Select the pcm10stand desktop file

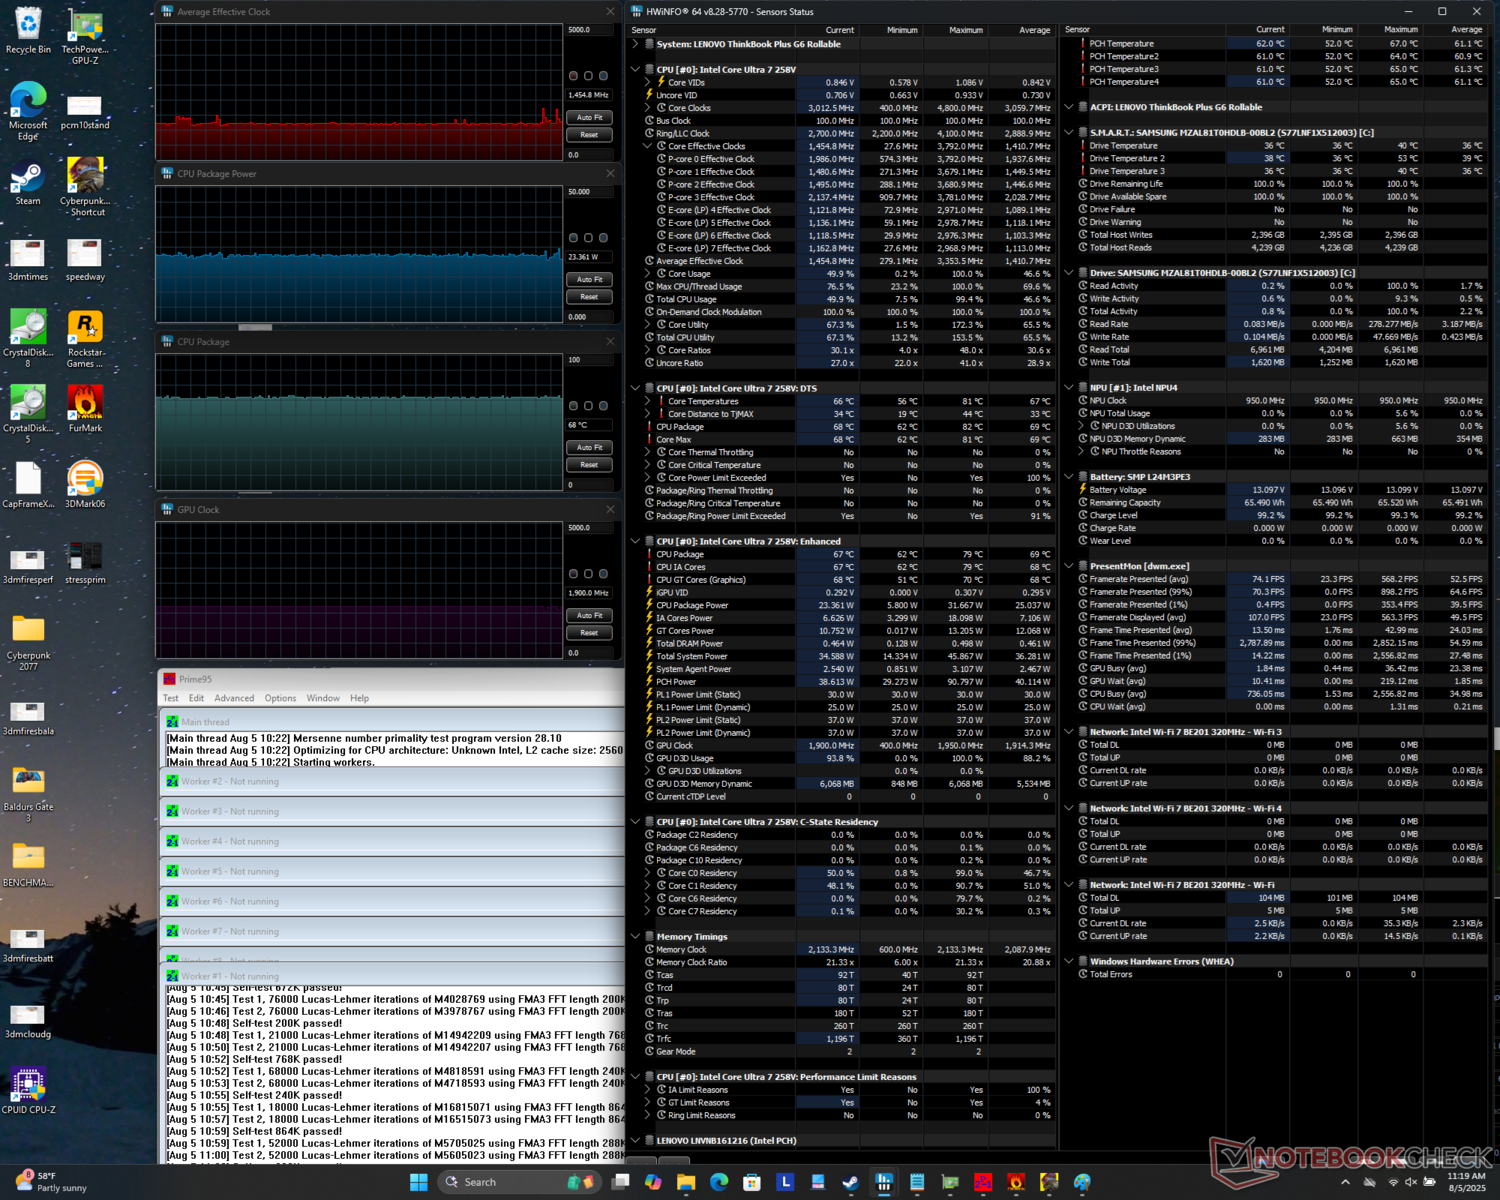coord(85,111)
